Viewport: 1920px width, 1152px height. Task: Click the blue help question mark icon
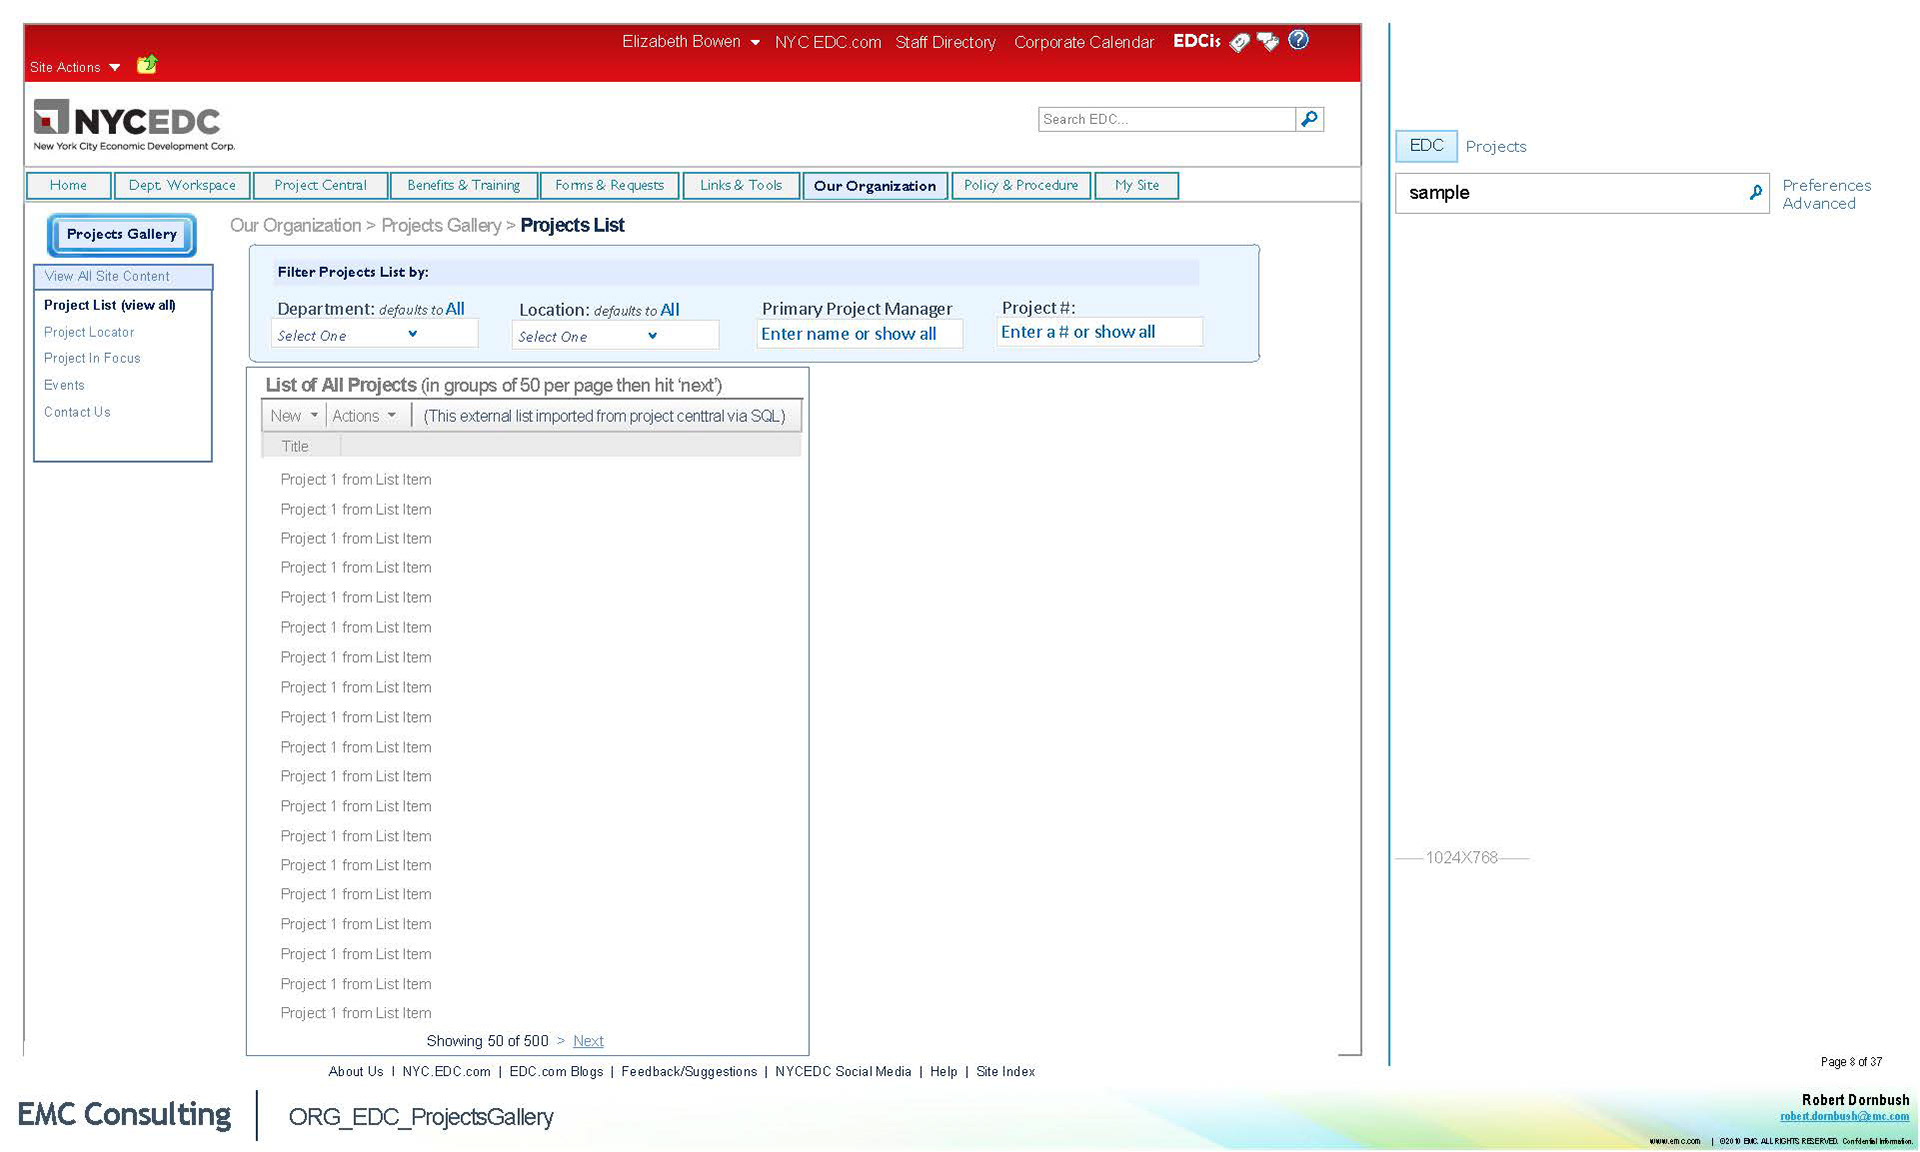[1298, 40]
